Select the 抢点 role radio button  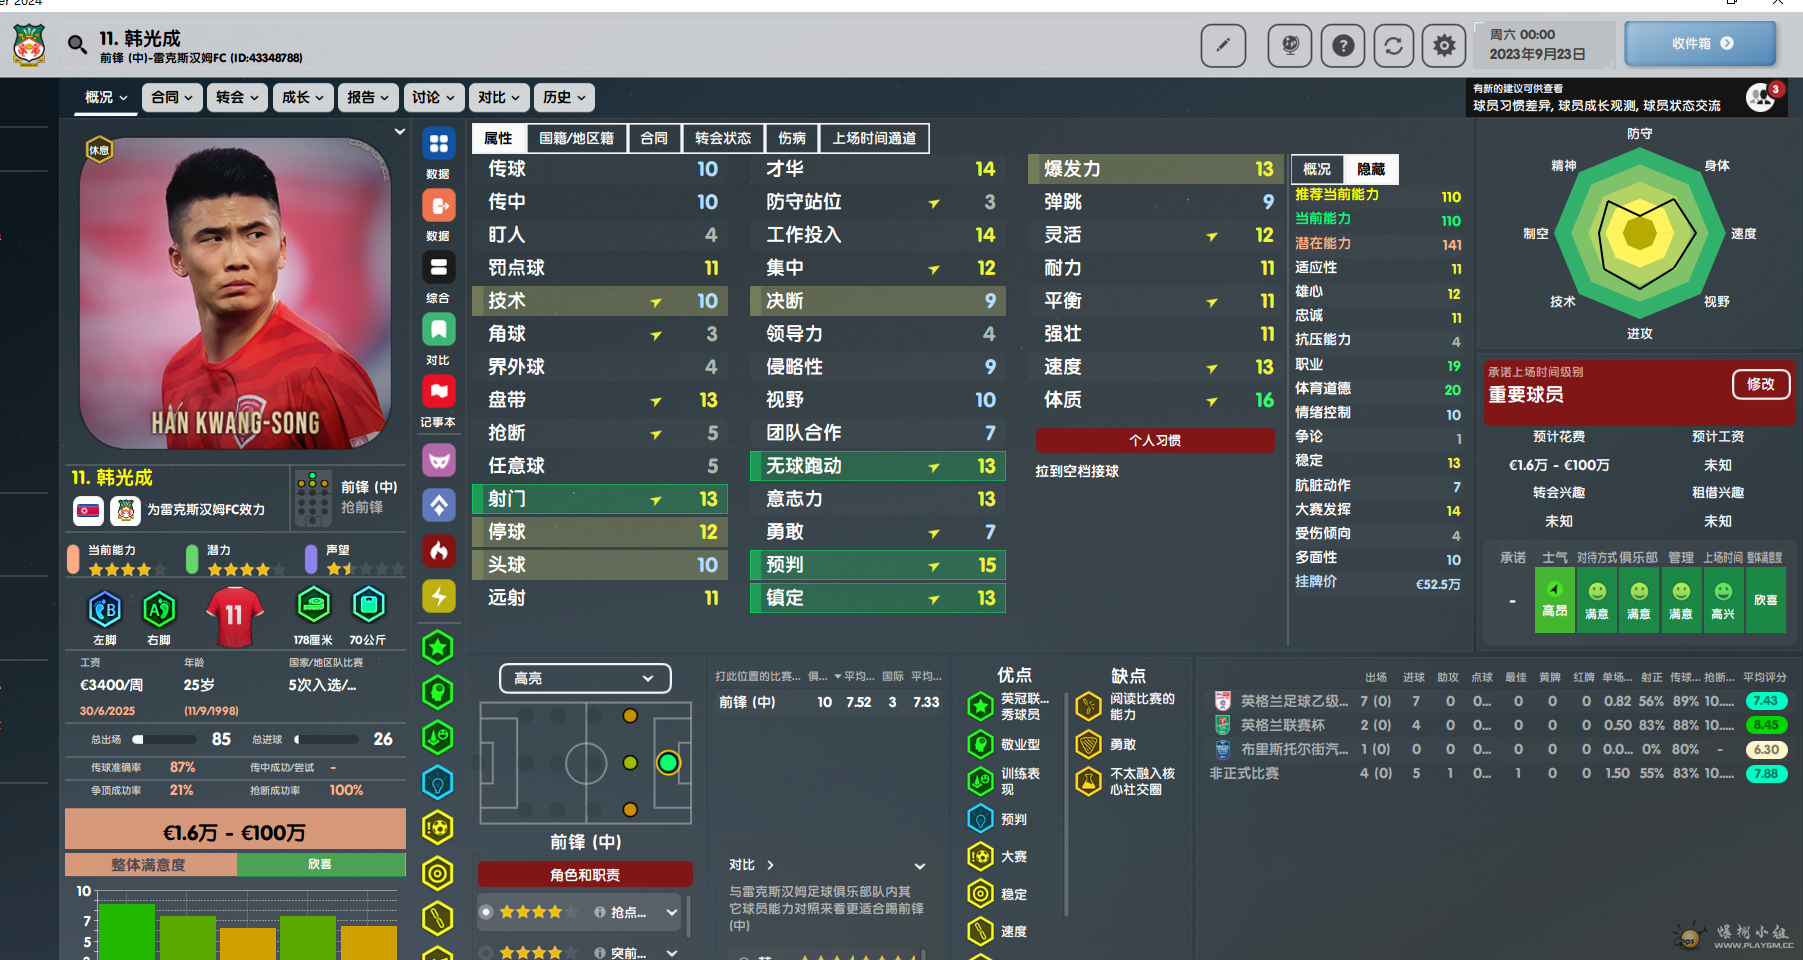(486, 912)
